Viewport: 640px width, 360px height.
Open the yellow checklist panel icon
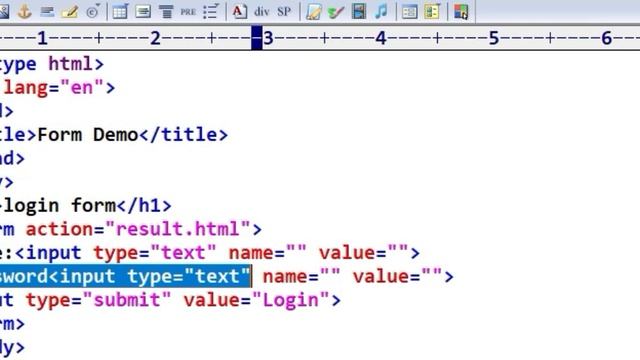(x=432, y=11)
